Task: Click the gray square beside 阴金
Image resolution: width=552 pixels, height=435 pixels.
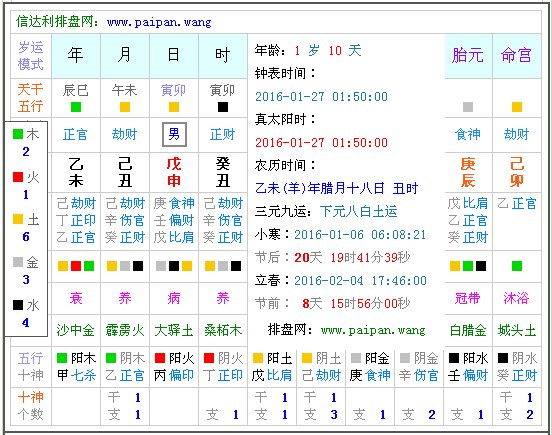Action: click(x=405, y=358)
